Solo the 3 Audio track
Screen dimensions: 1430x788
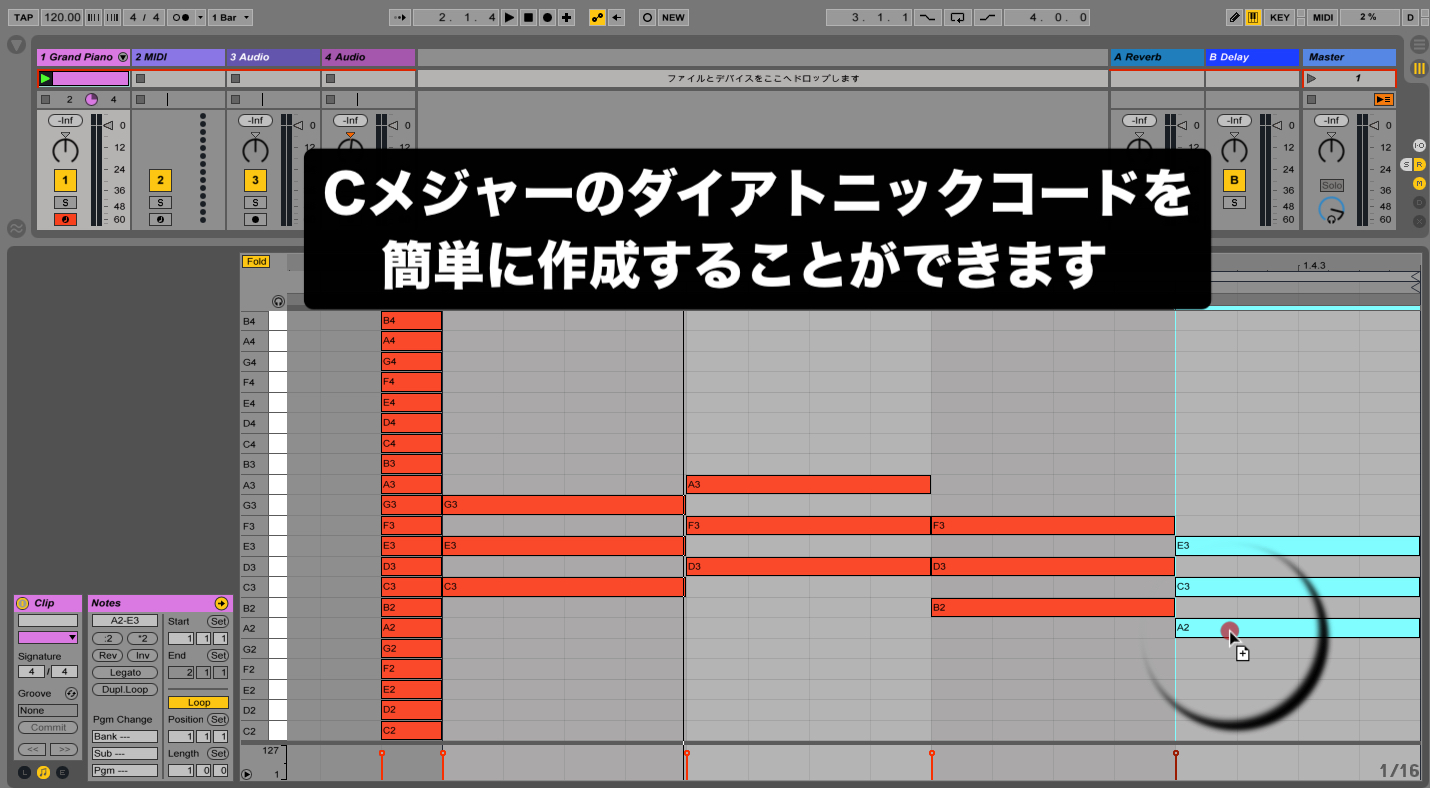(x=255, y=202)
